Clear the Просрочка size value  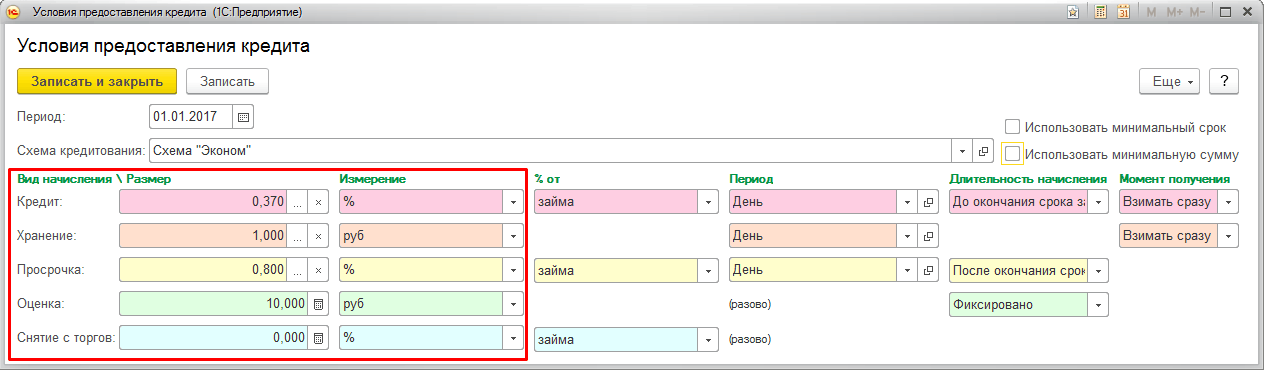click(318, 270)
